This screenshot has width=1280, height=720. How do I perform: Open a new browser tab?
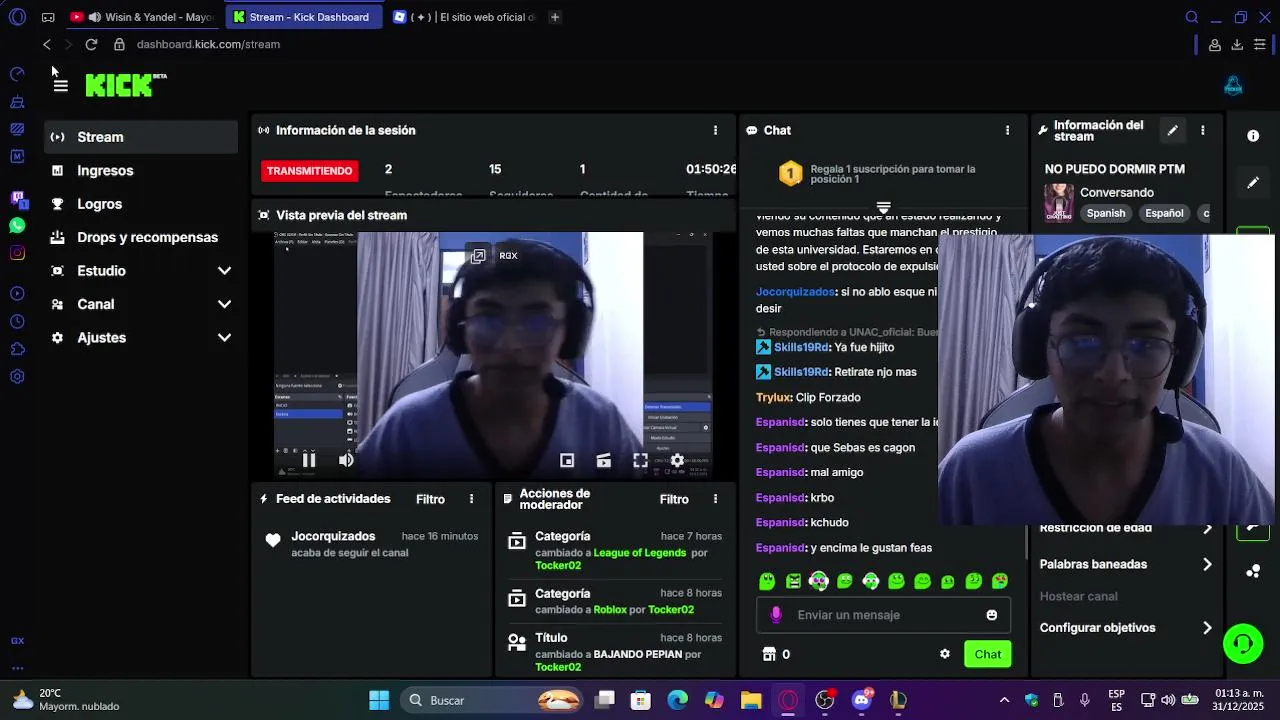coord(555,17)
